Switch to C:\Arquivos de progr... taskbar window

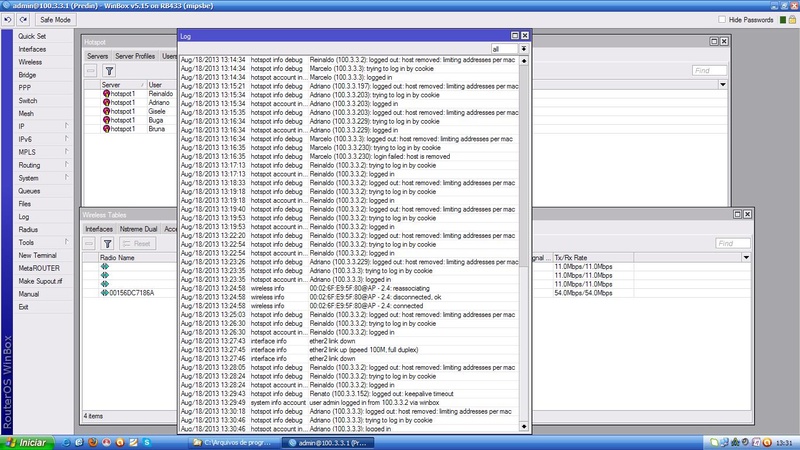[234, 442]
